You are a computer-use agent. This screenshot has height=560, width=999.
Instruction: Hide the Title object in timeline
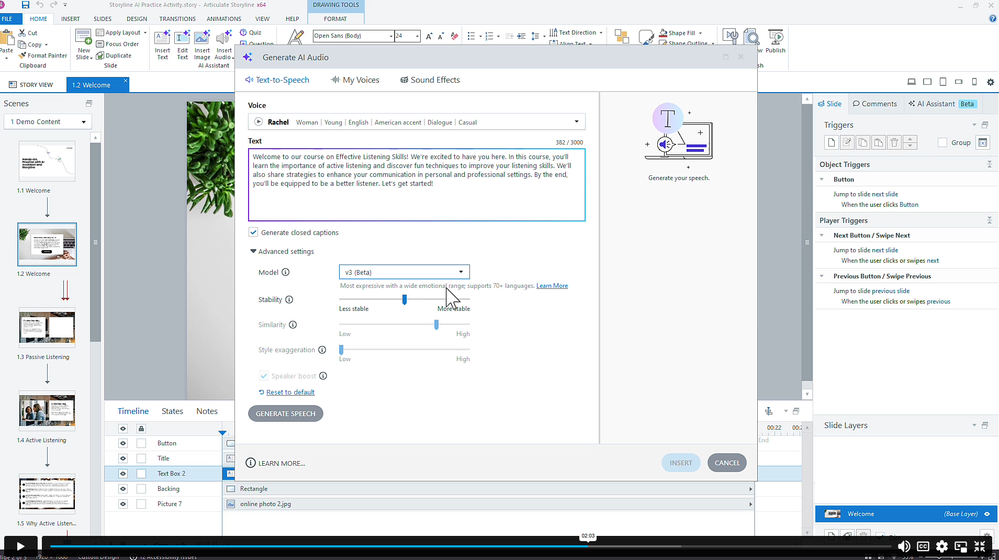(x=122, y=458)
